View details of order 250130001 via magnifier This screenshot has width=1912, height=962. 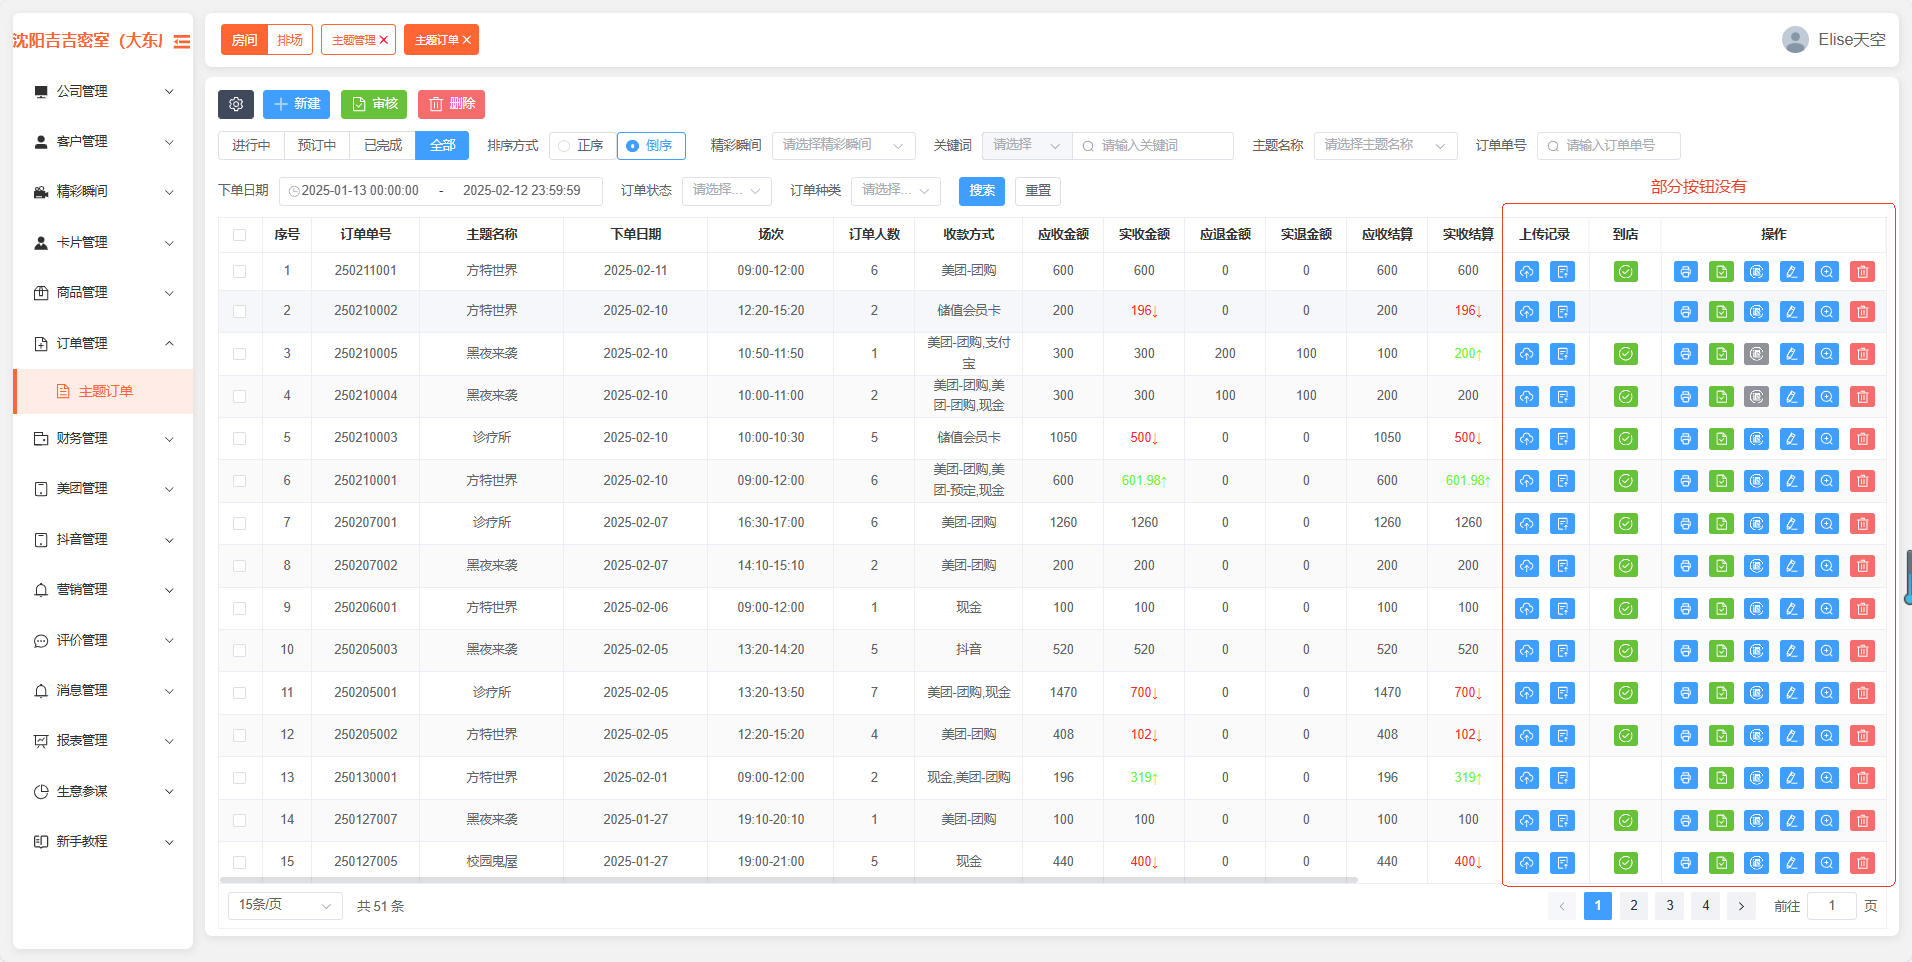[x=1827, y=778]
